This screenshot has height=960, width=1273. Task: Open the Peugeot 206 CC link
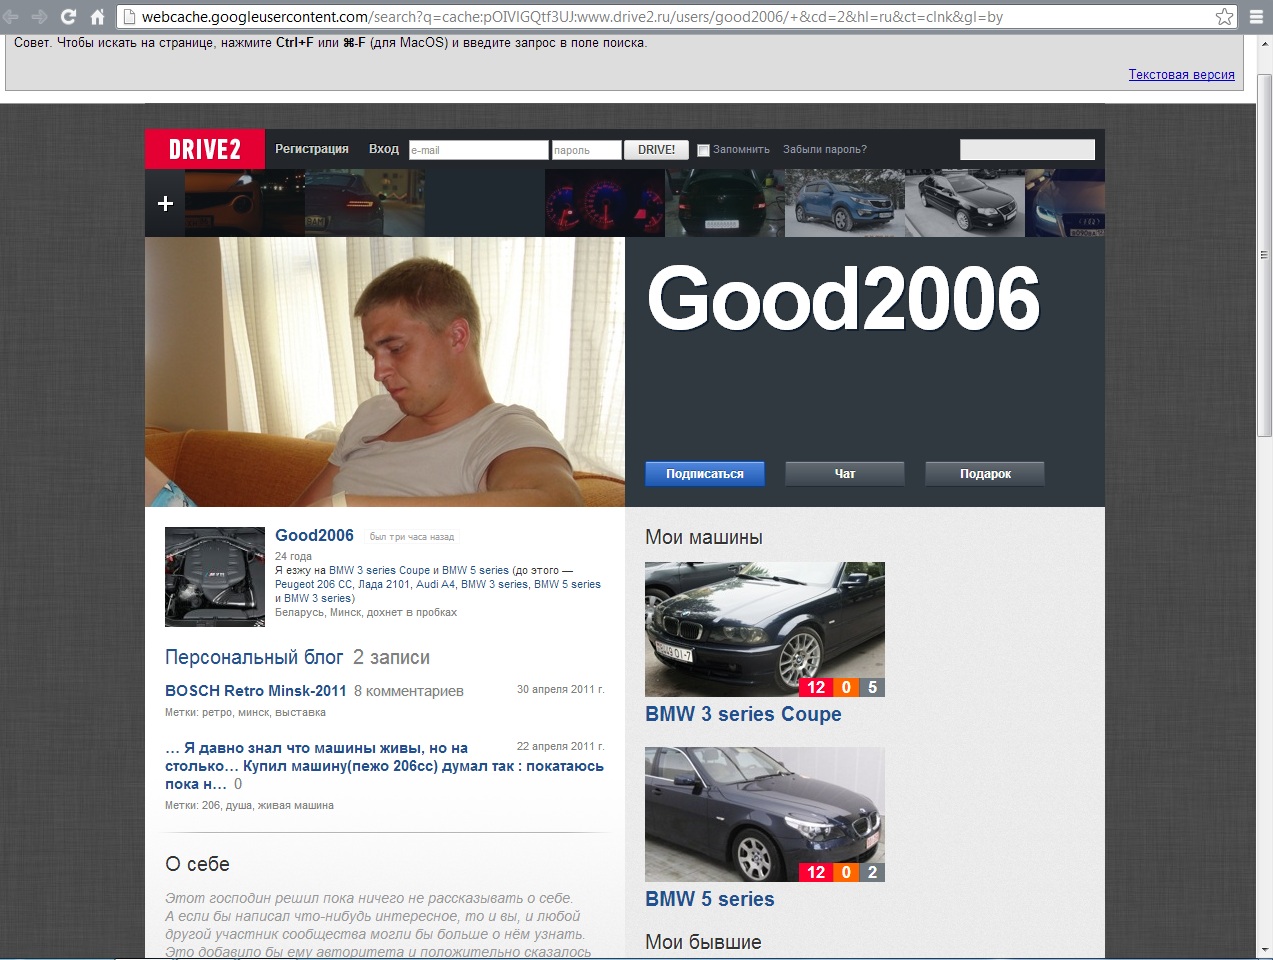314,584
